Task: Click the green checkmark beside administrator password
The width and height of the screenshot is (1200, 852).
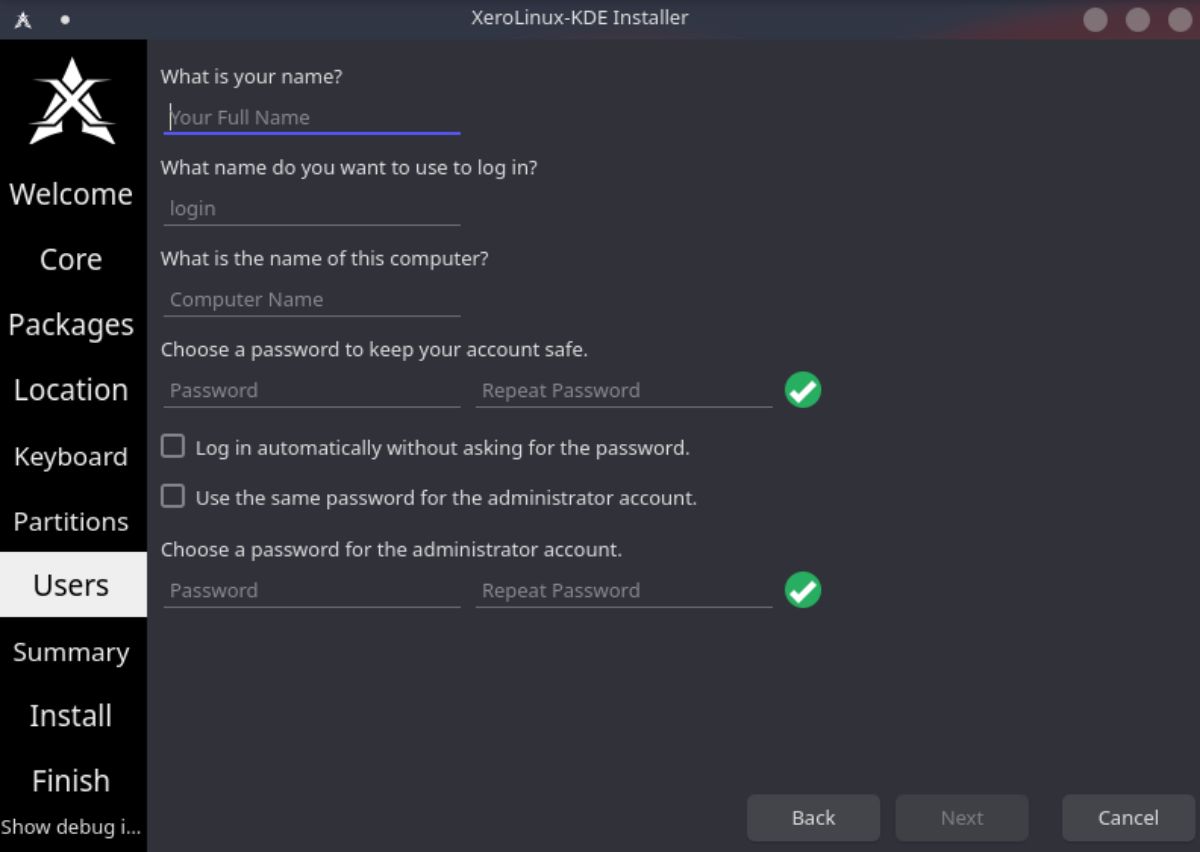Action: [x=803, y=590]
